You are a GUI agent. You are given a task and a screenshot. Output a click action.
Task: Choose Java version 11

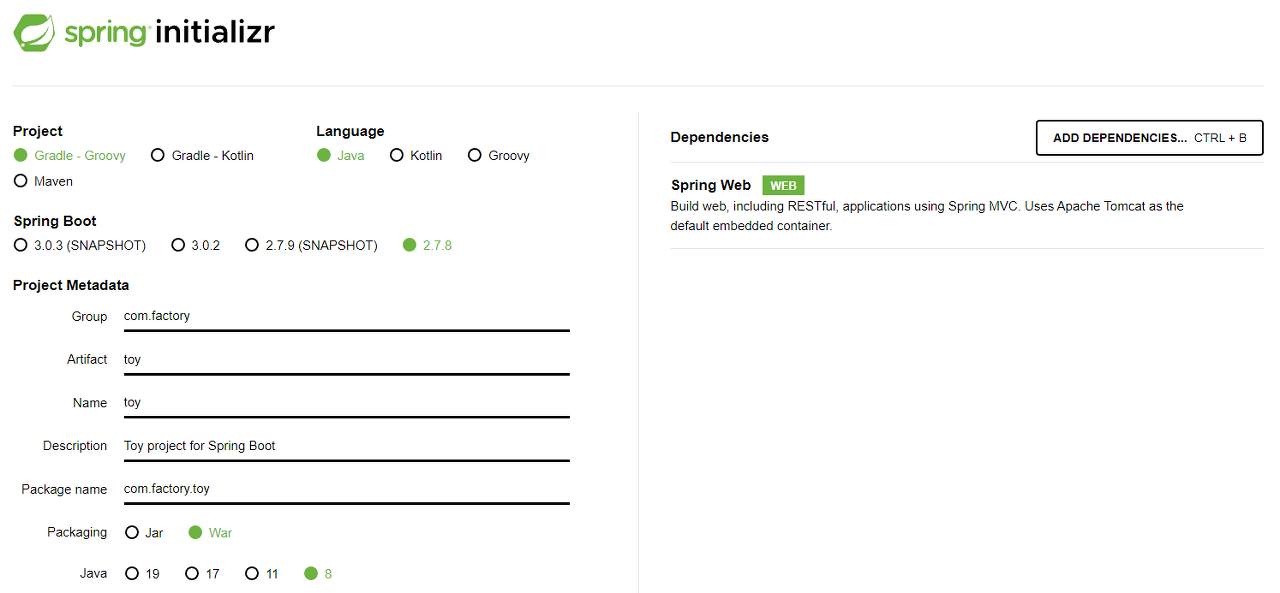coord(262,574)
